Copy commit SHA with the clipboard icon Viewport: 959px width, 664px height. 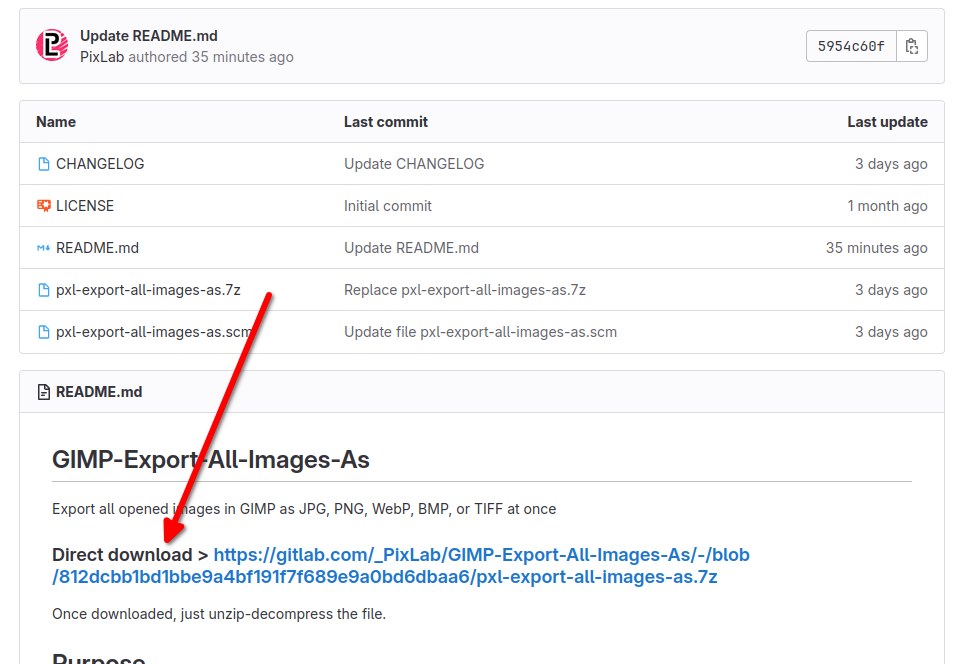(912, 46)
